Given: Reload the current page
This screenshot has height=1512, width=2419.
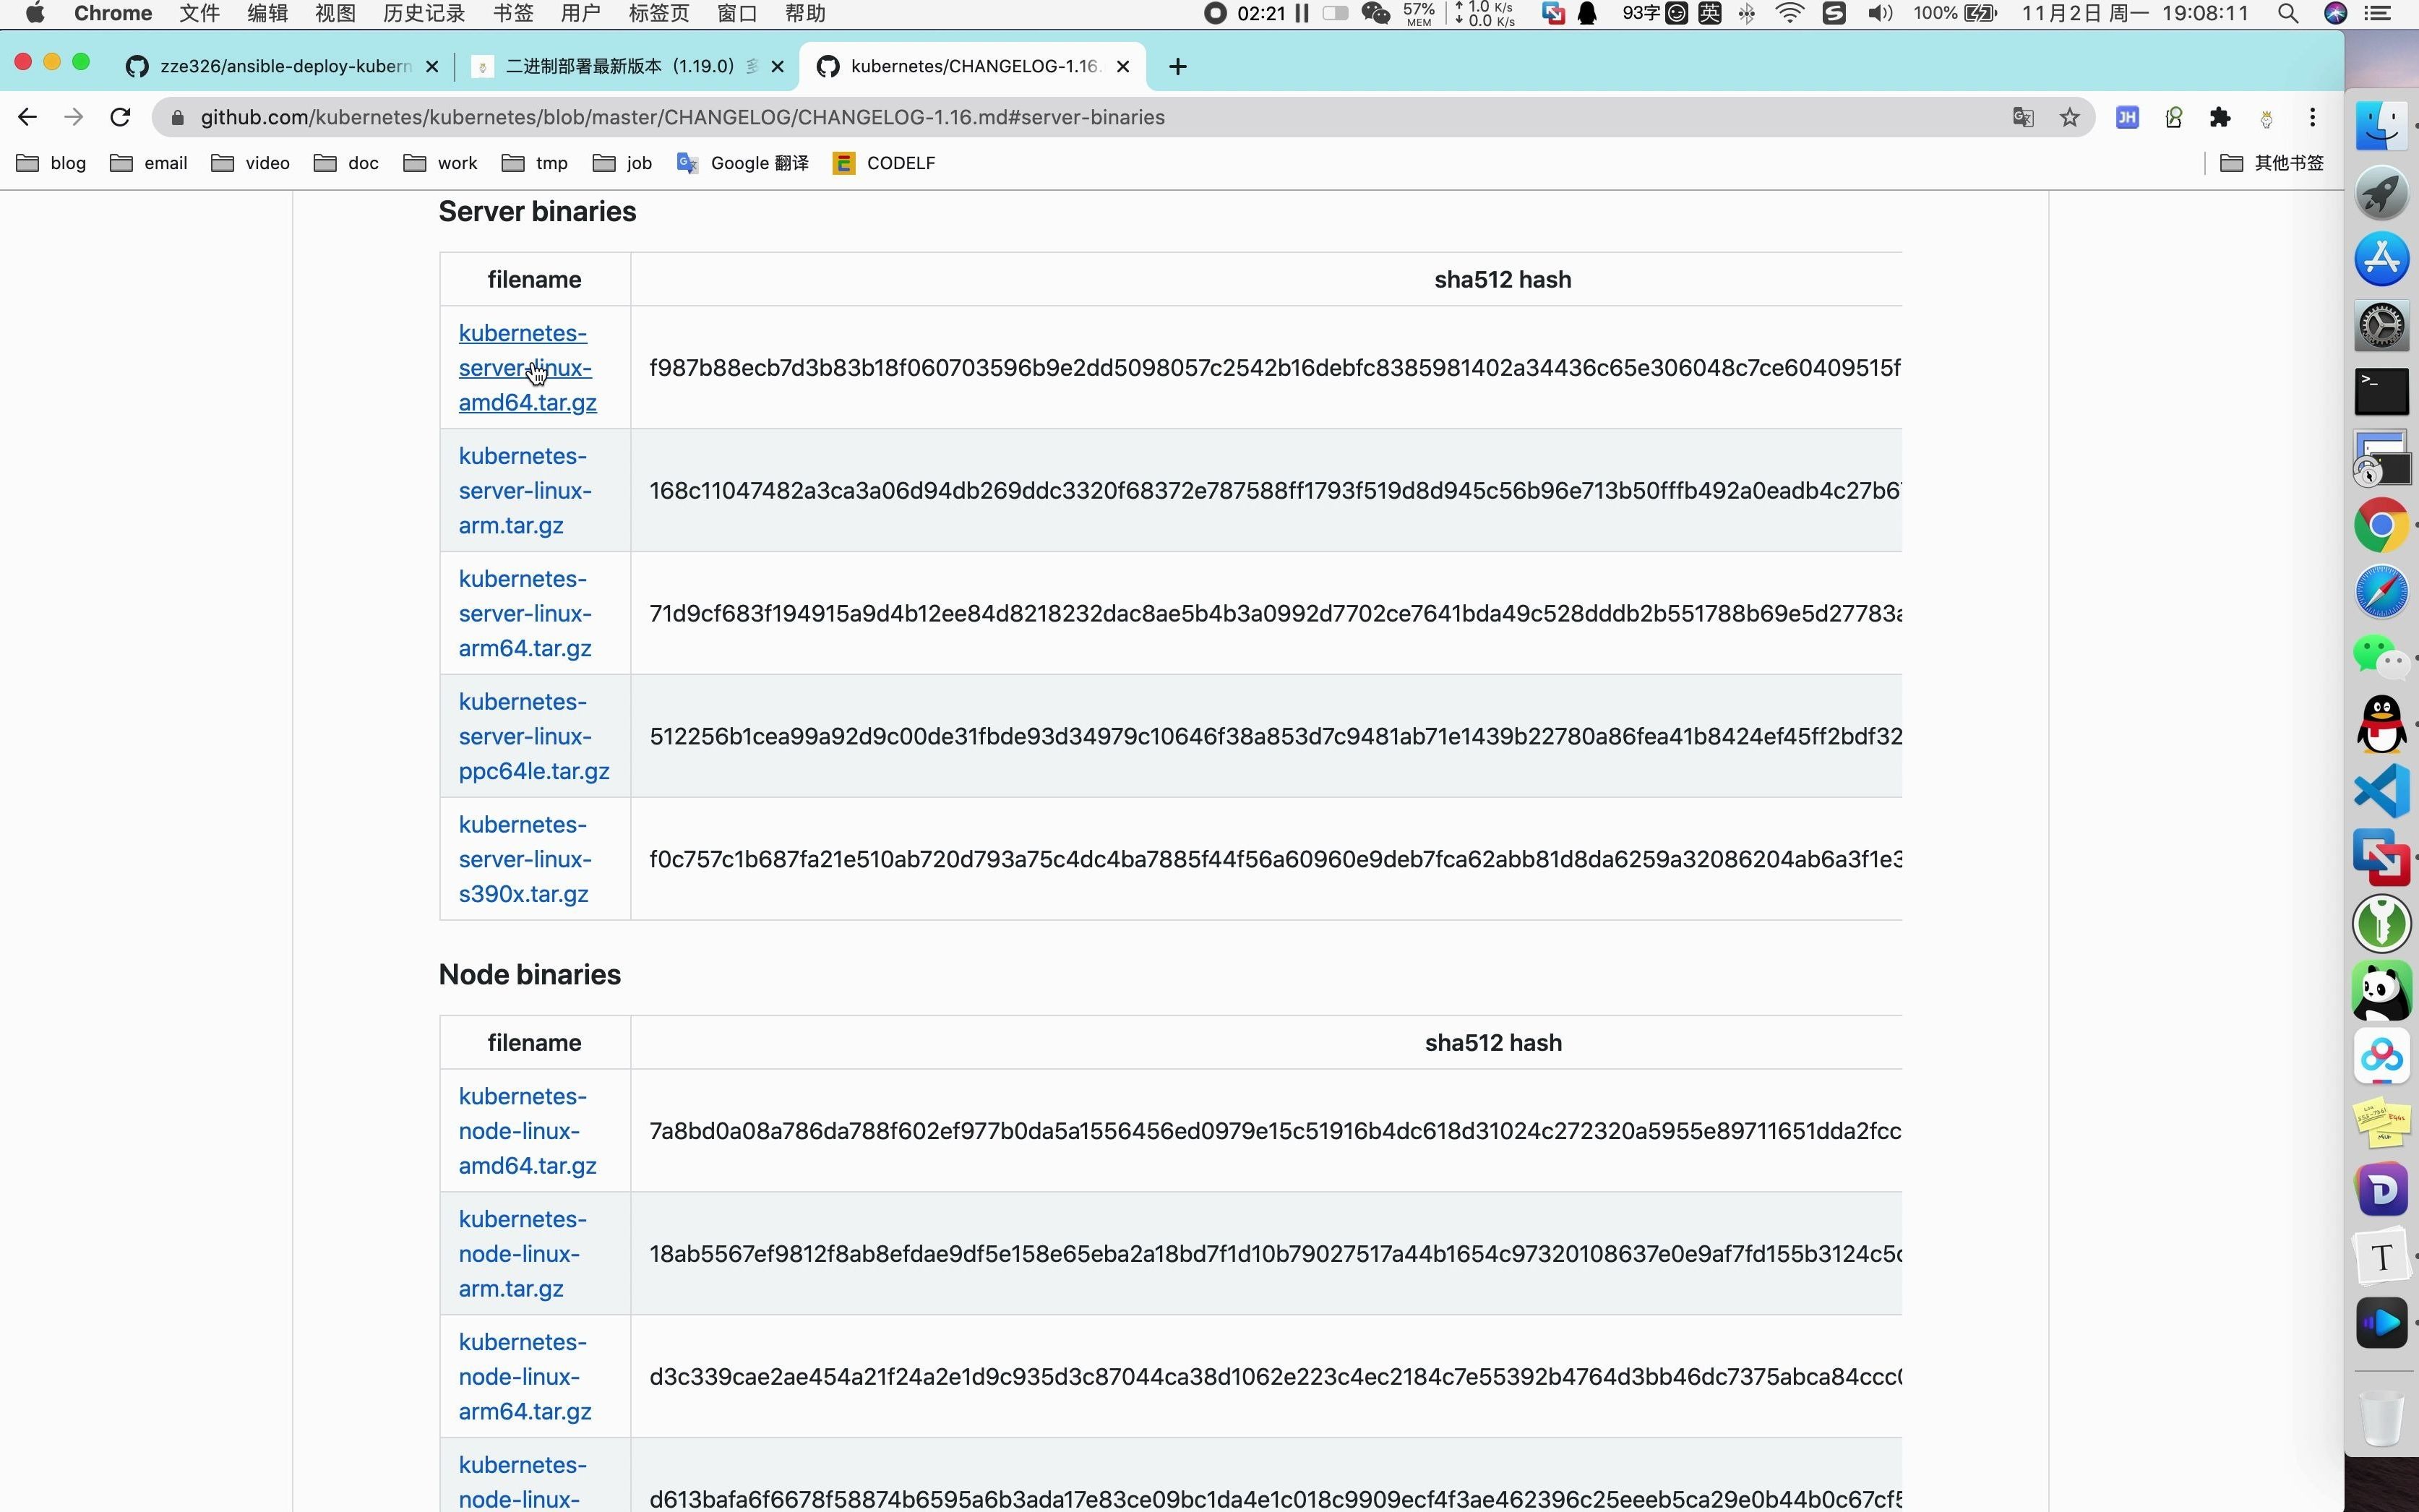Looking at the screenshot, I should 120,117.
